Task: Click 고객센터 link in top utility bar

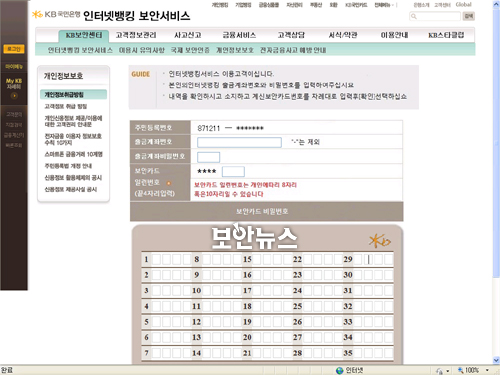Action: point(442,5)
